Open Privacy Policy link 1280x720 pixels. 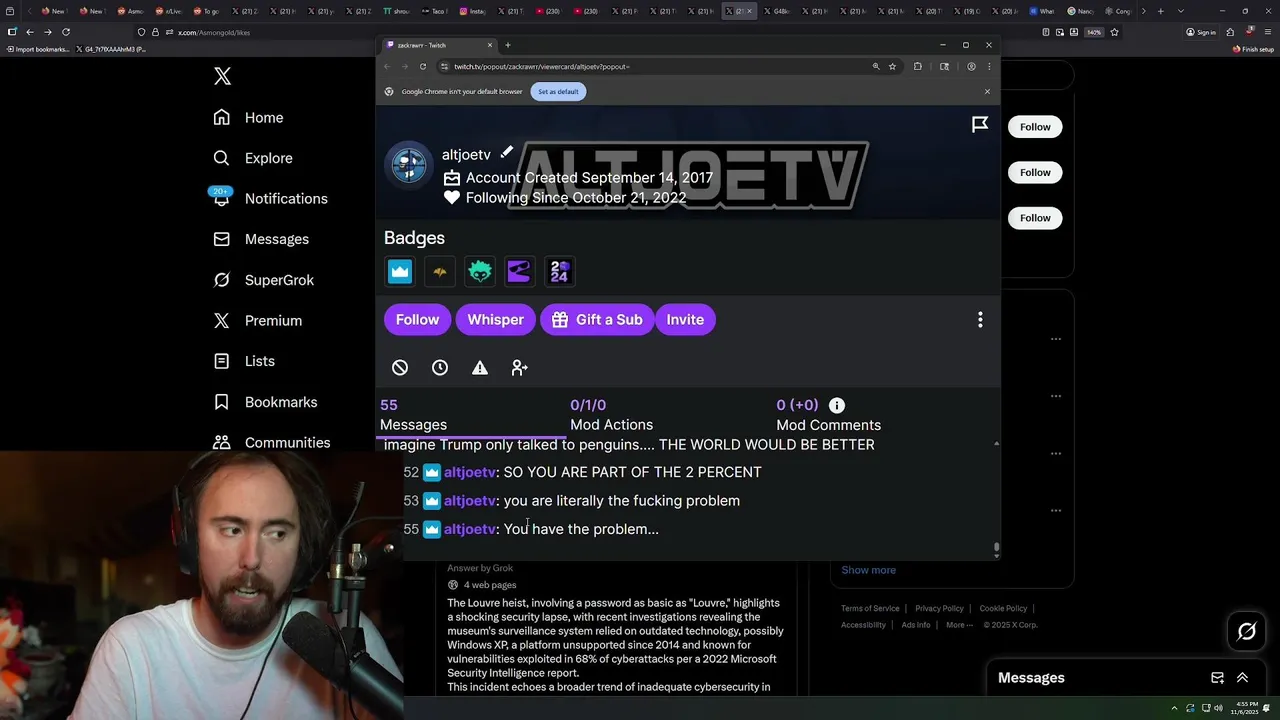[x=939, y=608]
